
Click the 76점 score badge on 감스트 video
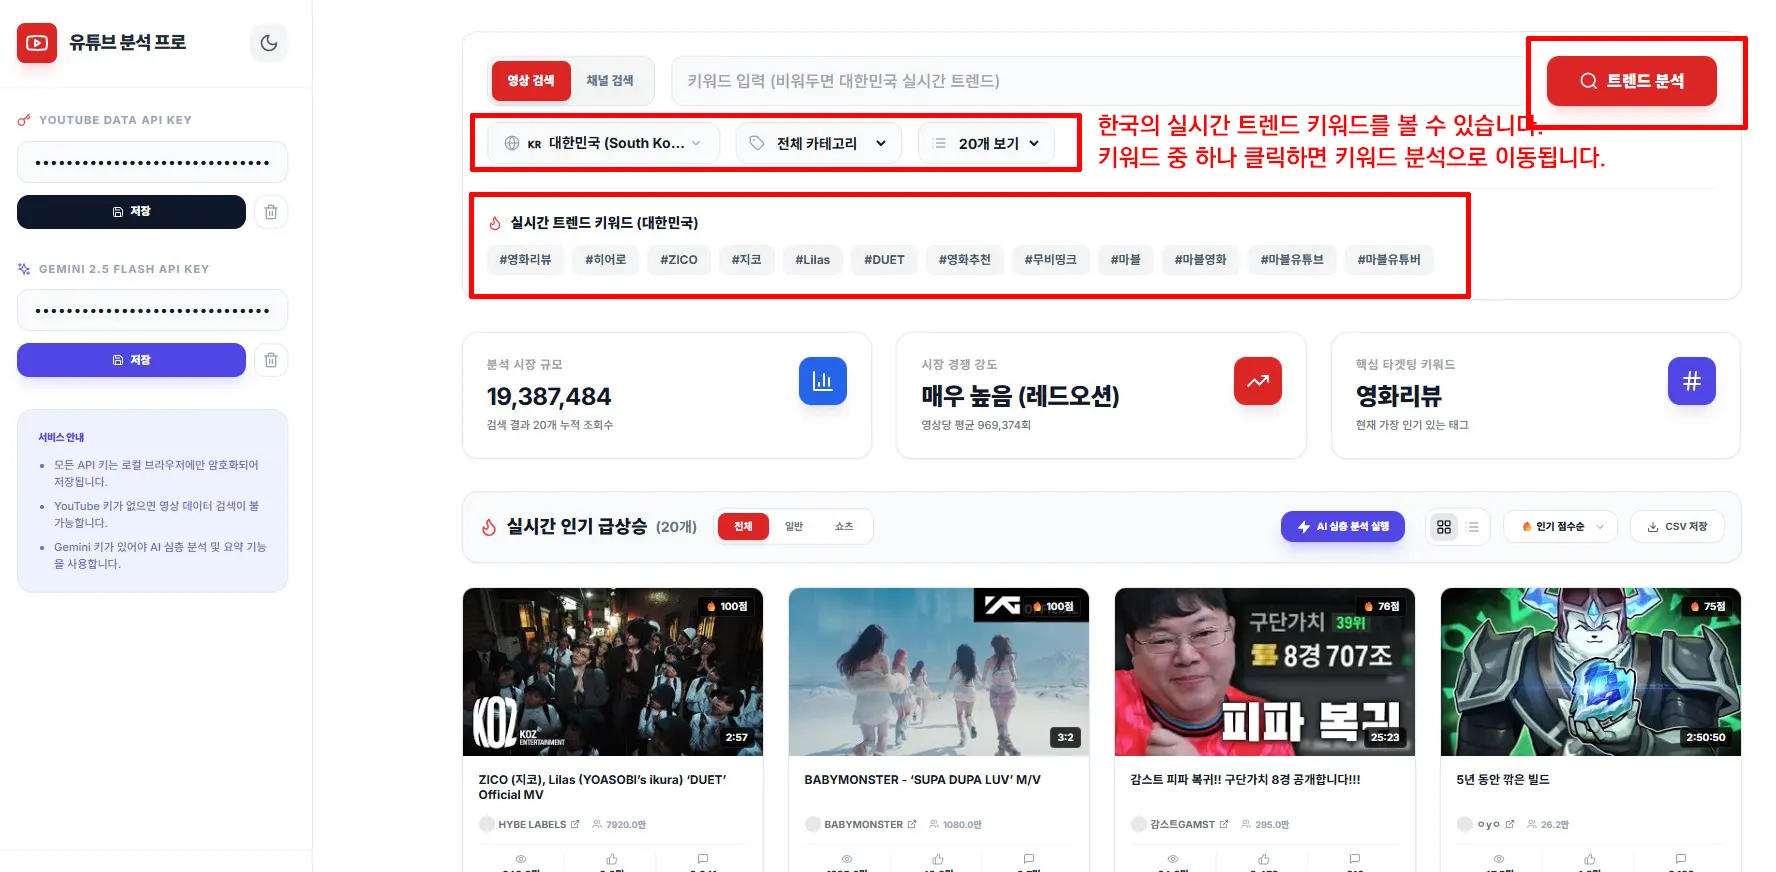tap(1383, 607)
